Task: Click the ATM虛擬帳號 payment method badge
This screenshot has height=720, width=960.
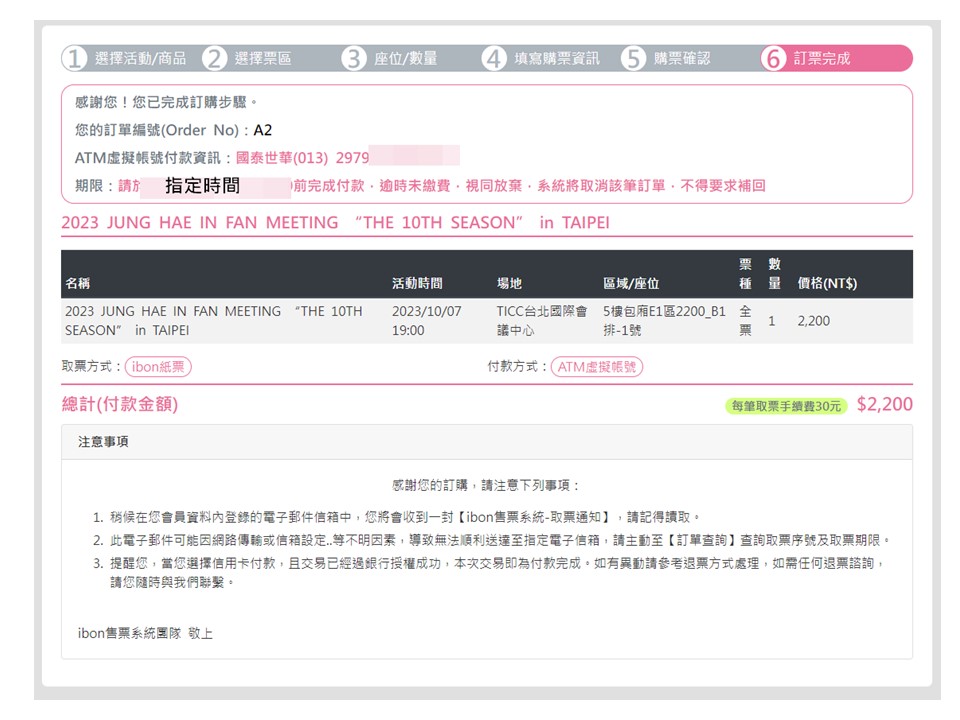Action: click(597, 367)
